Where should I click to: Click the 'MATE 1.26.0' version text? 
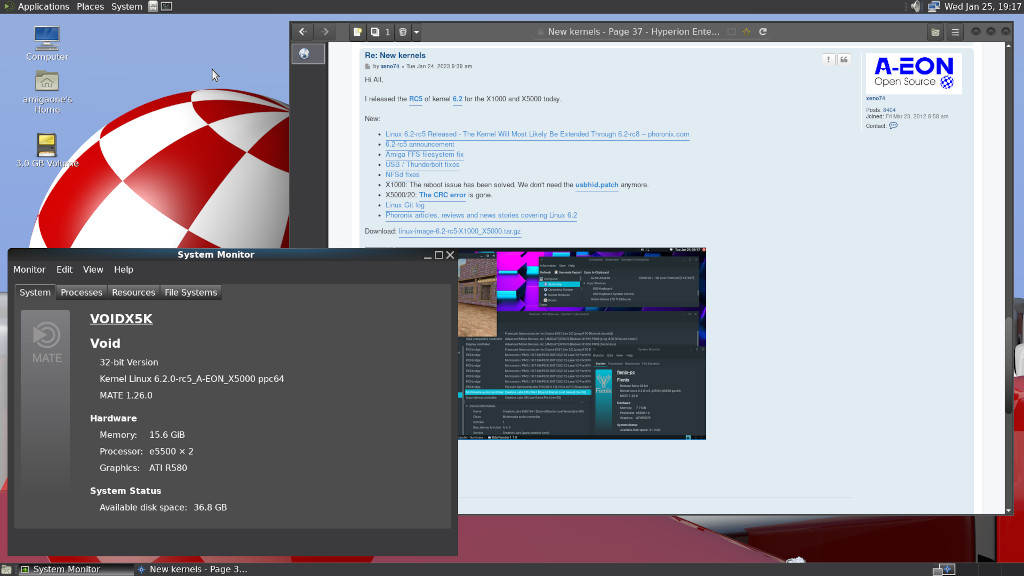(x=125, y=396)
